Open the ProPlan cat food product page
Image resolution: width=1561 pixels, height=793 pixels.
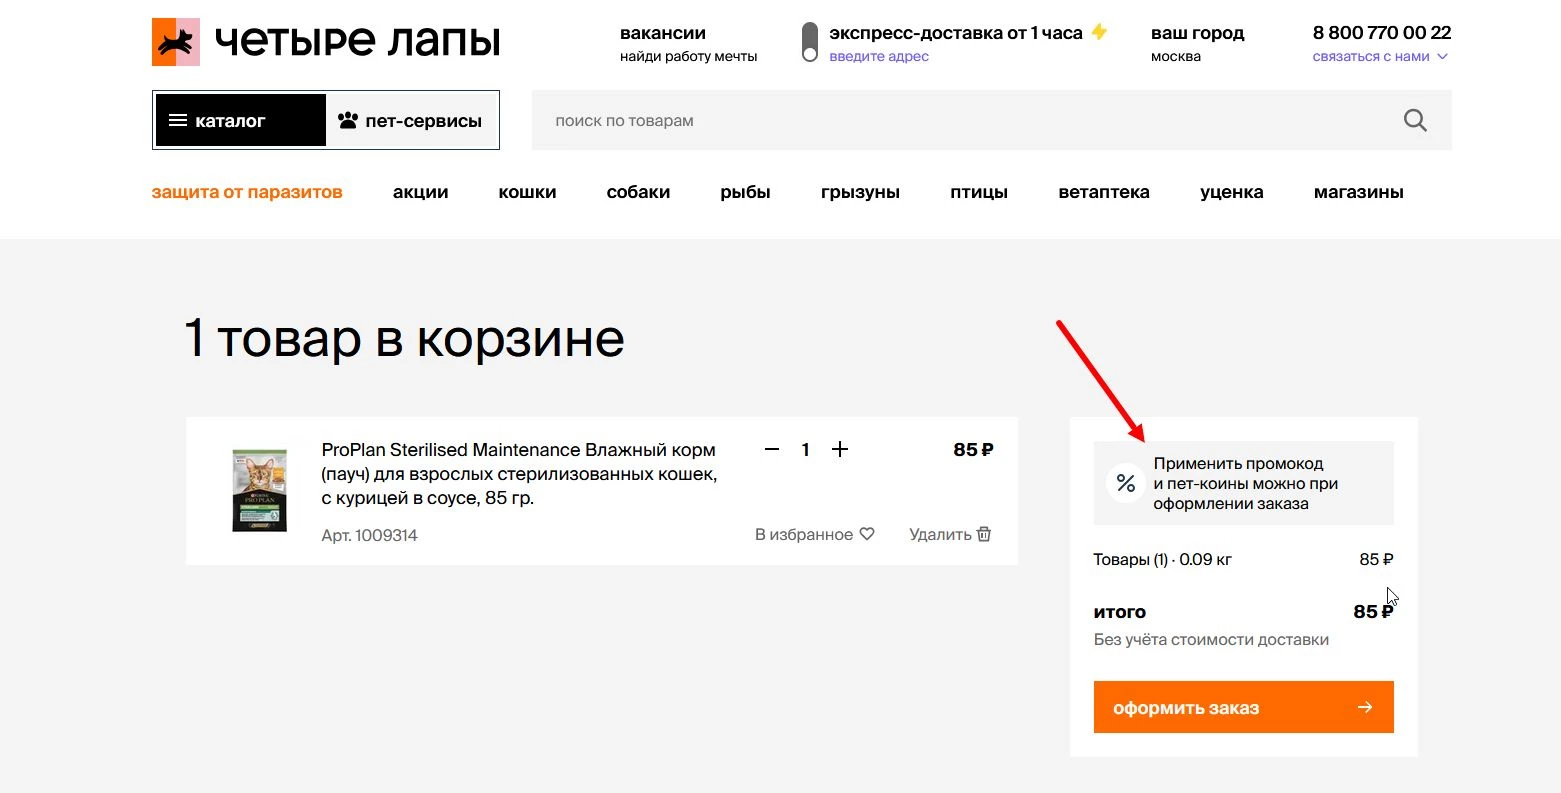coord(518,473)
